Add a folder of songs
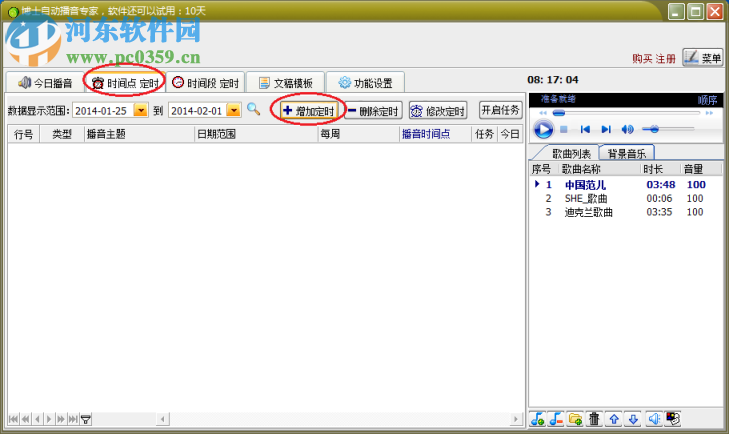The width and height of the screenshot is (729, 434). [575, 419]
